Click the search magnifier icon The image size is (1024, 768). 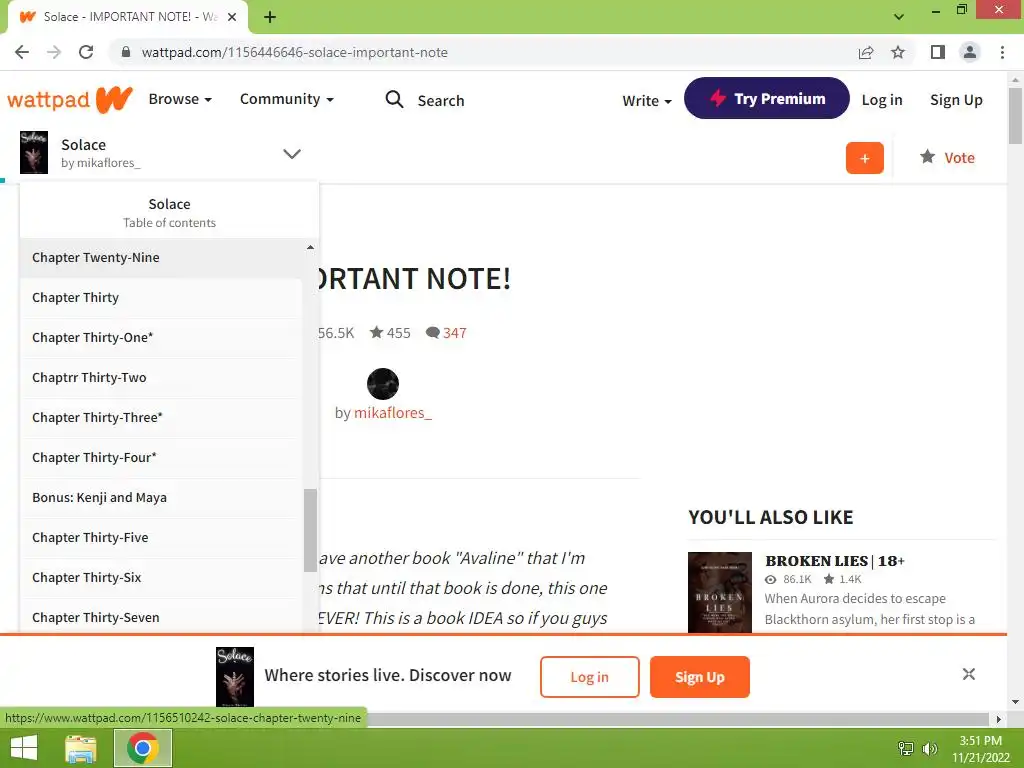pos(394,99)
